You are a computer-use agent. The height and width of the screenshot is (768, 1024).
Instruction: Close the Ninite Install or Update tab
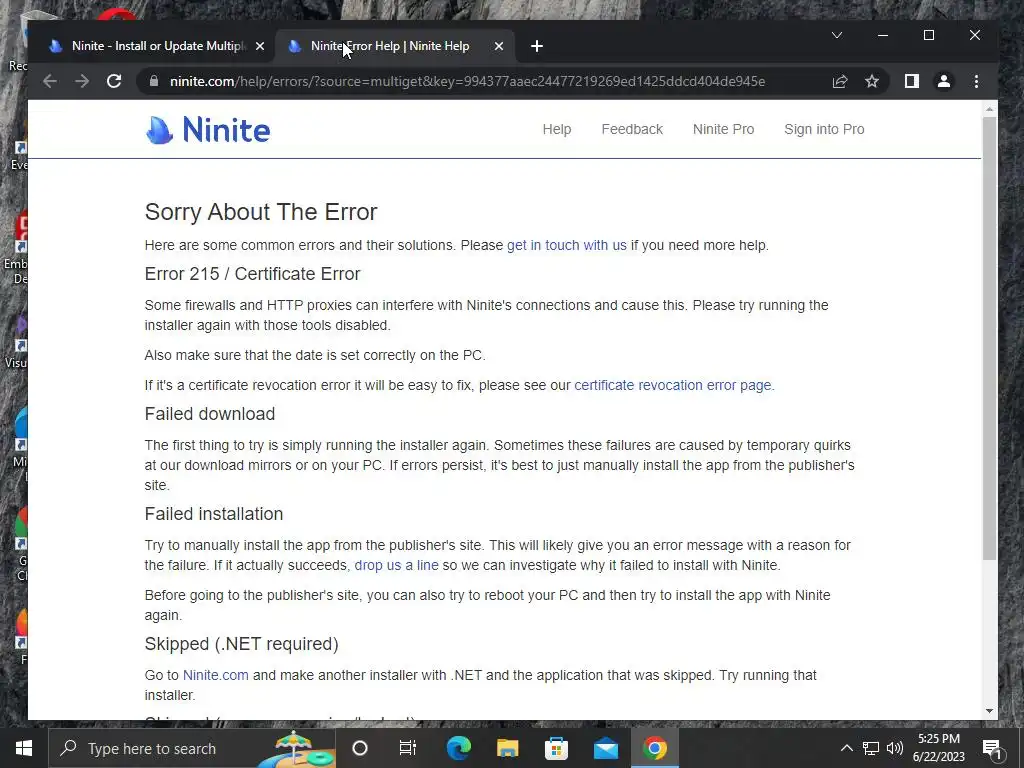tap(260, 46)
